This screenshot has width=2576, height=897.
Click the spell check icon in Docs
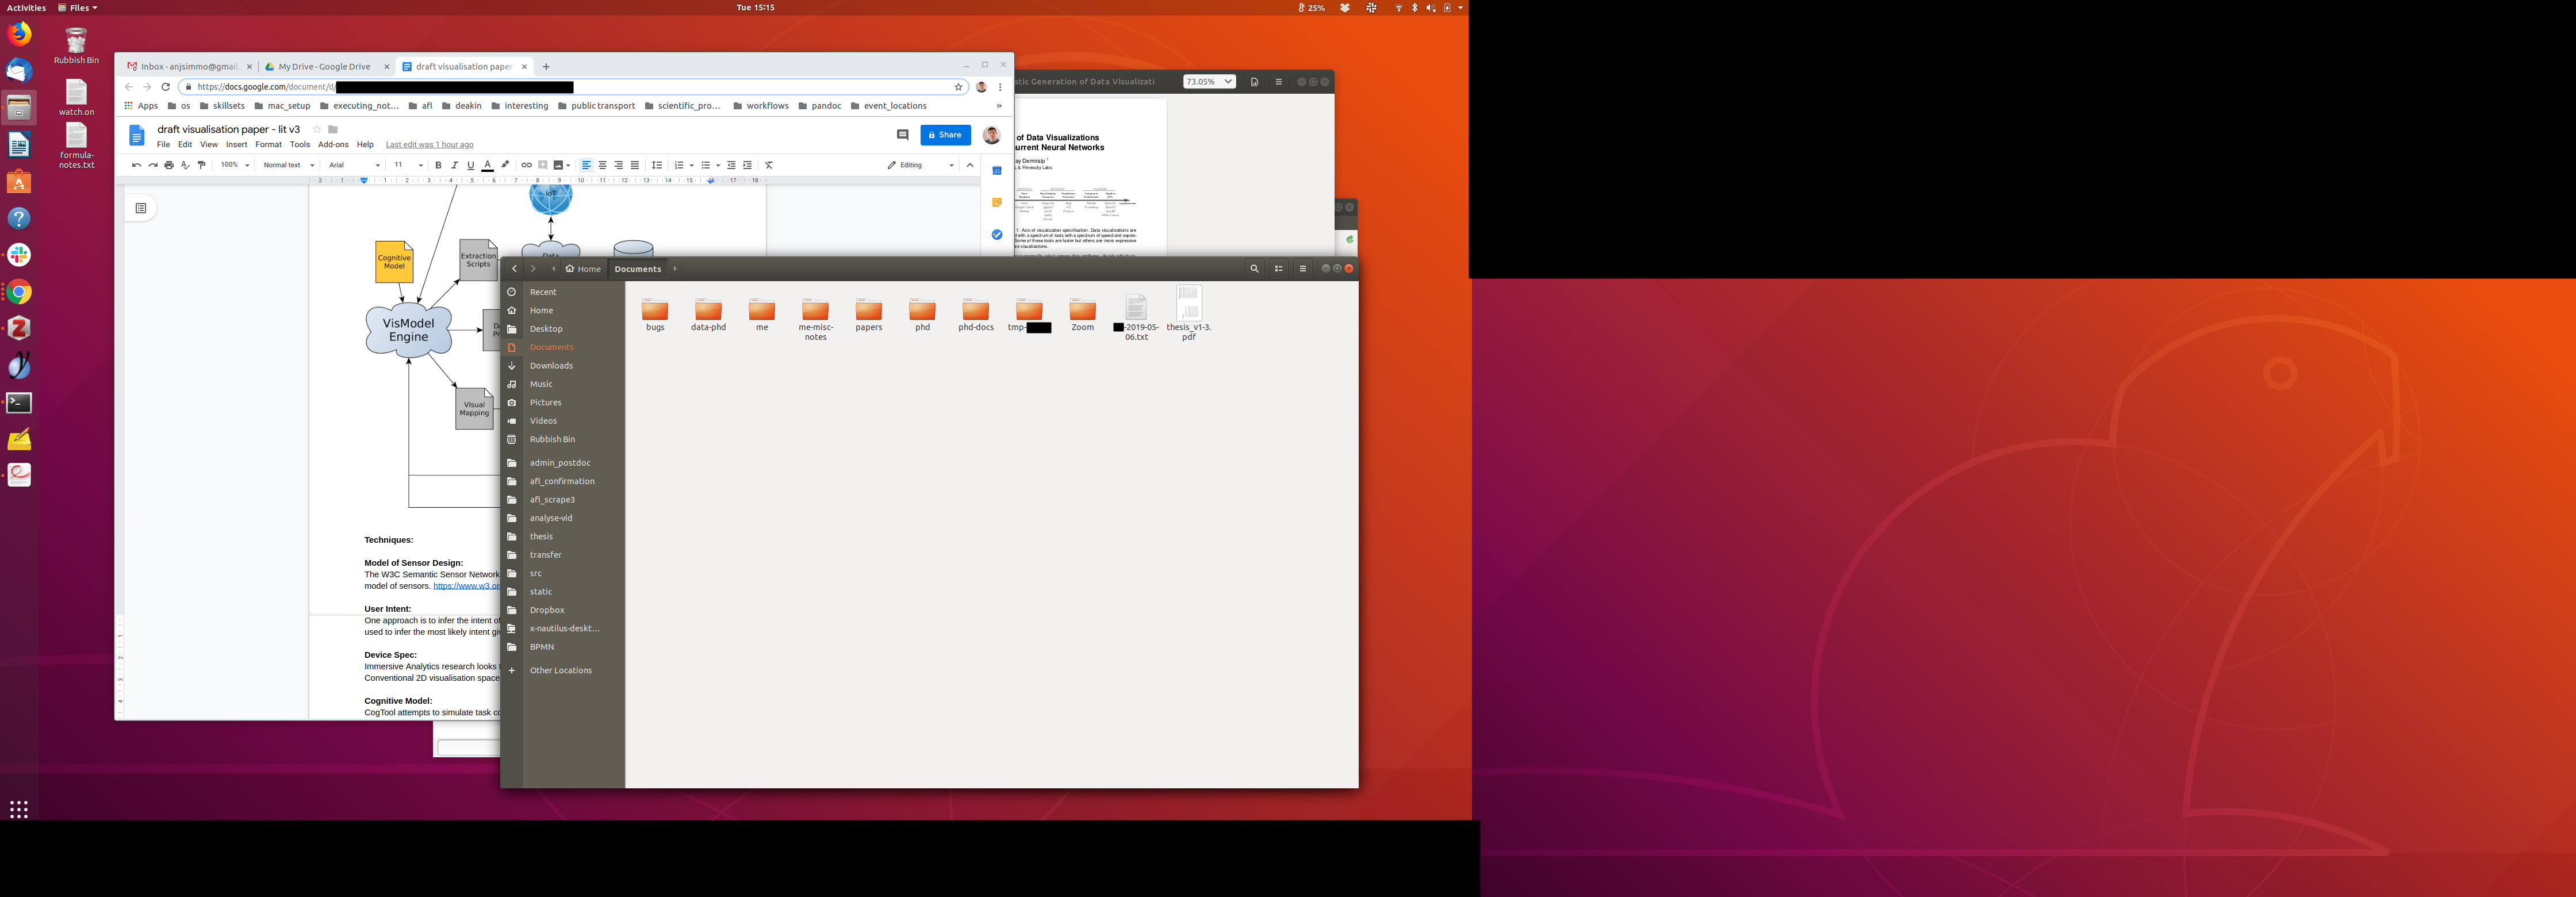click(x=185, y=165)
